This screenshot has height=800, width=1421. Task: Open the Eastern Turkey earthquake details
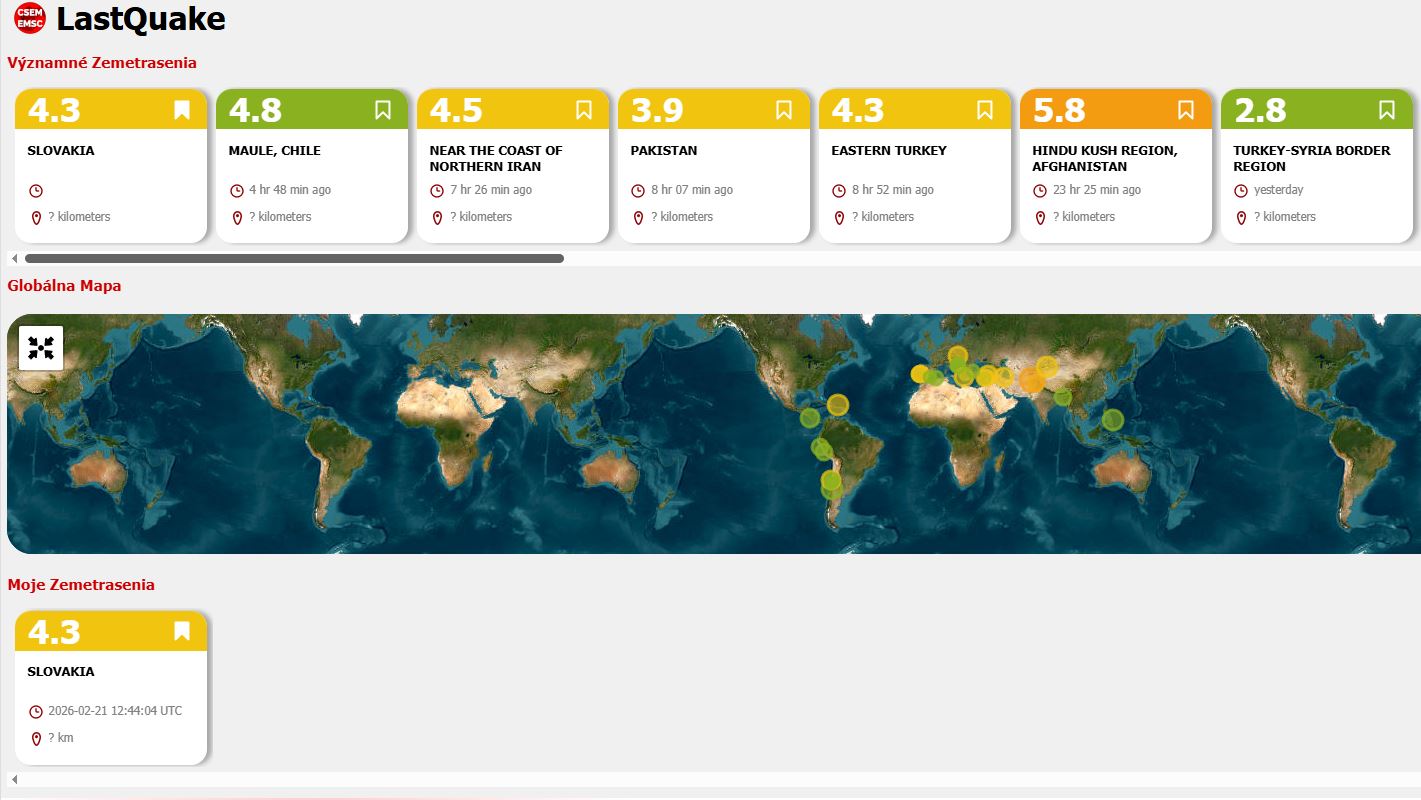click(x=914, y=180)
